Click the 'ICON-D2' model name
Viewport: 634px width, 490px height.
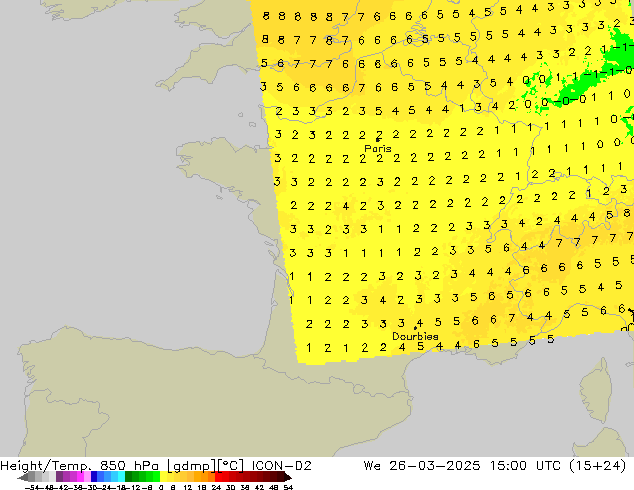click(281, 466)
